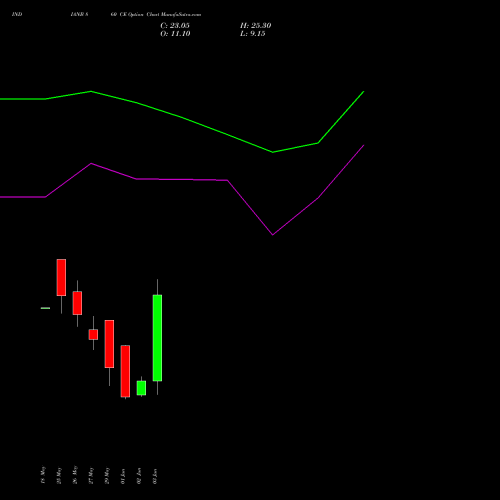This screenshot has height=500, width=500.
Task: Select the flat green doji candle
Action: coord(45,308)
